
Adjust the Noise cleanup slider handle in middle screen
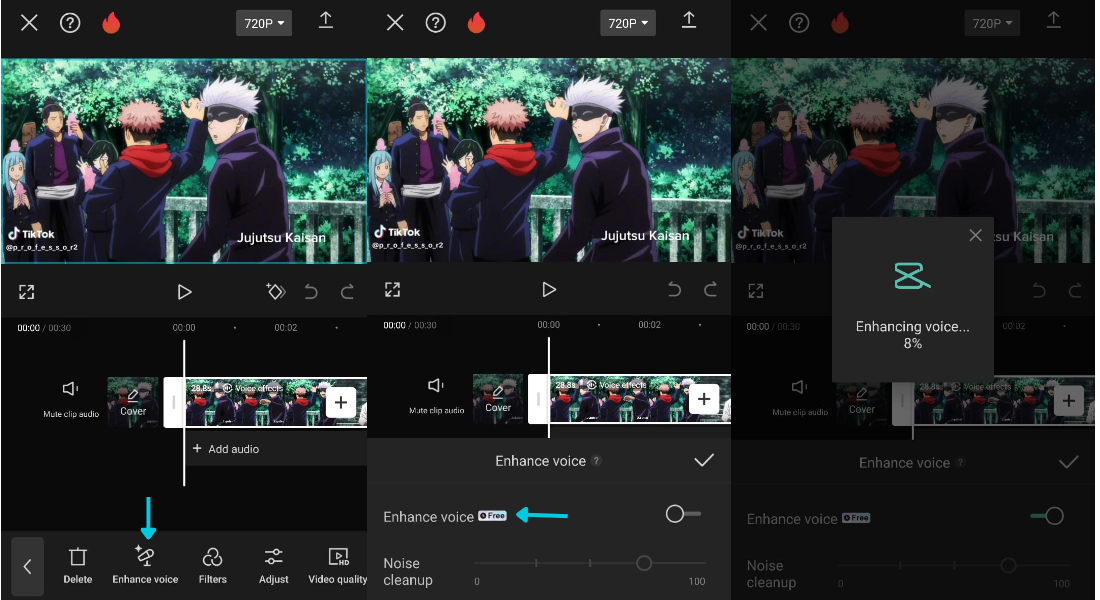644,563
